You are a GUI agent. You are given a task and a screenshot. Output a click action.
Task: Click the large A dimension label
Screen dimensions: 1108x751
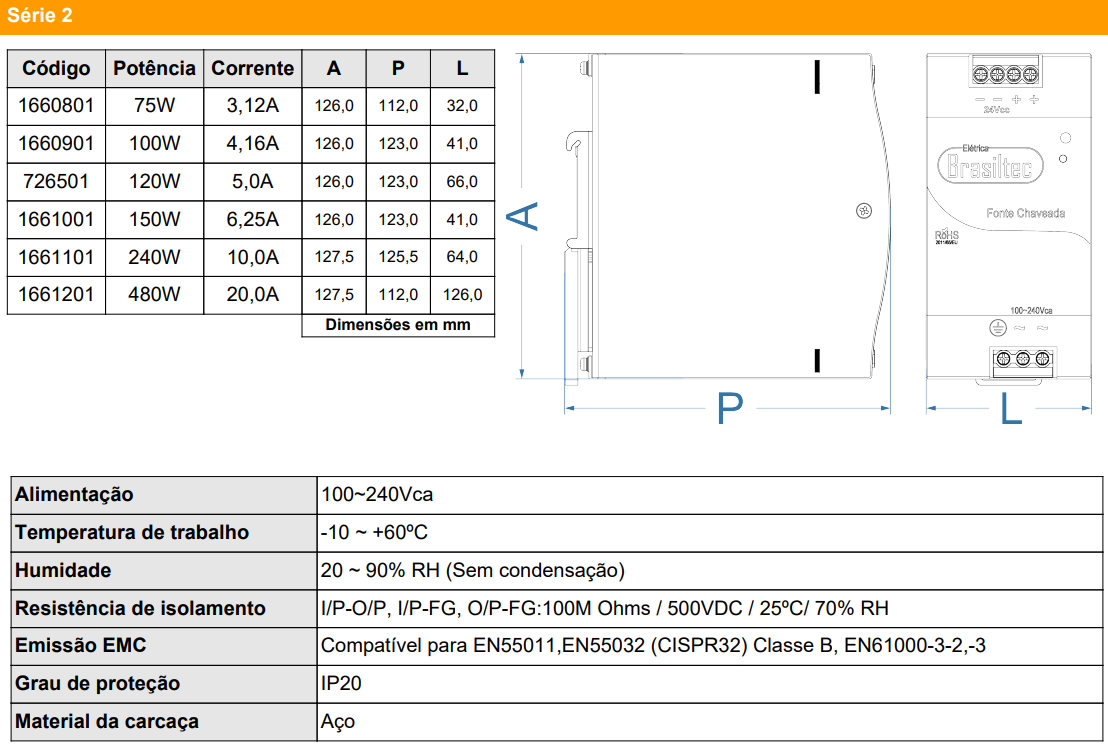[524, 216]
